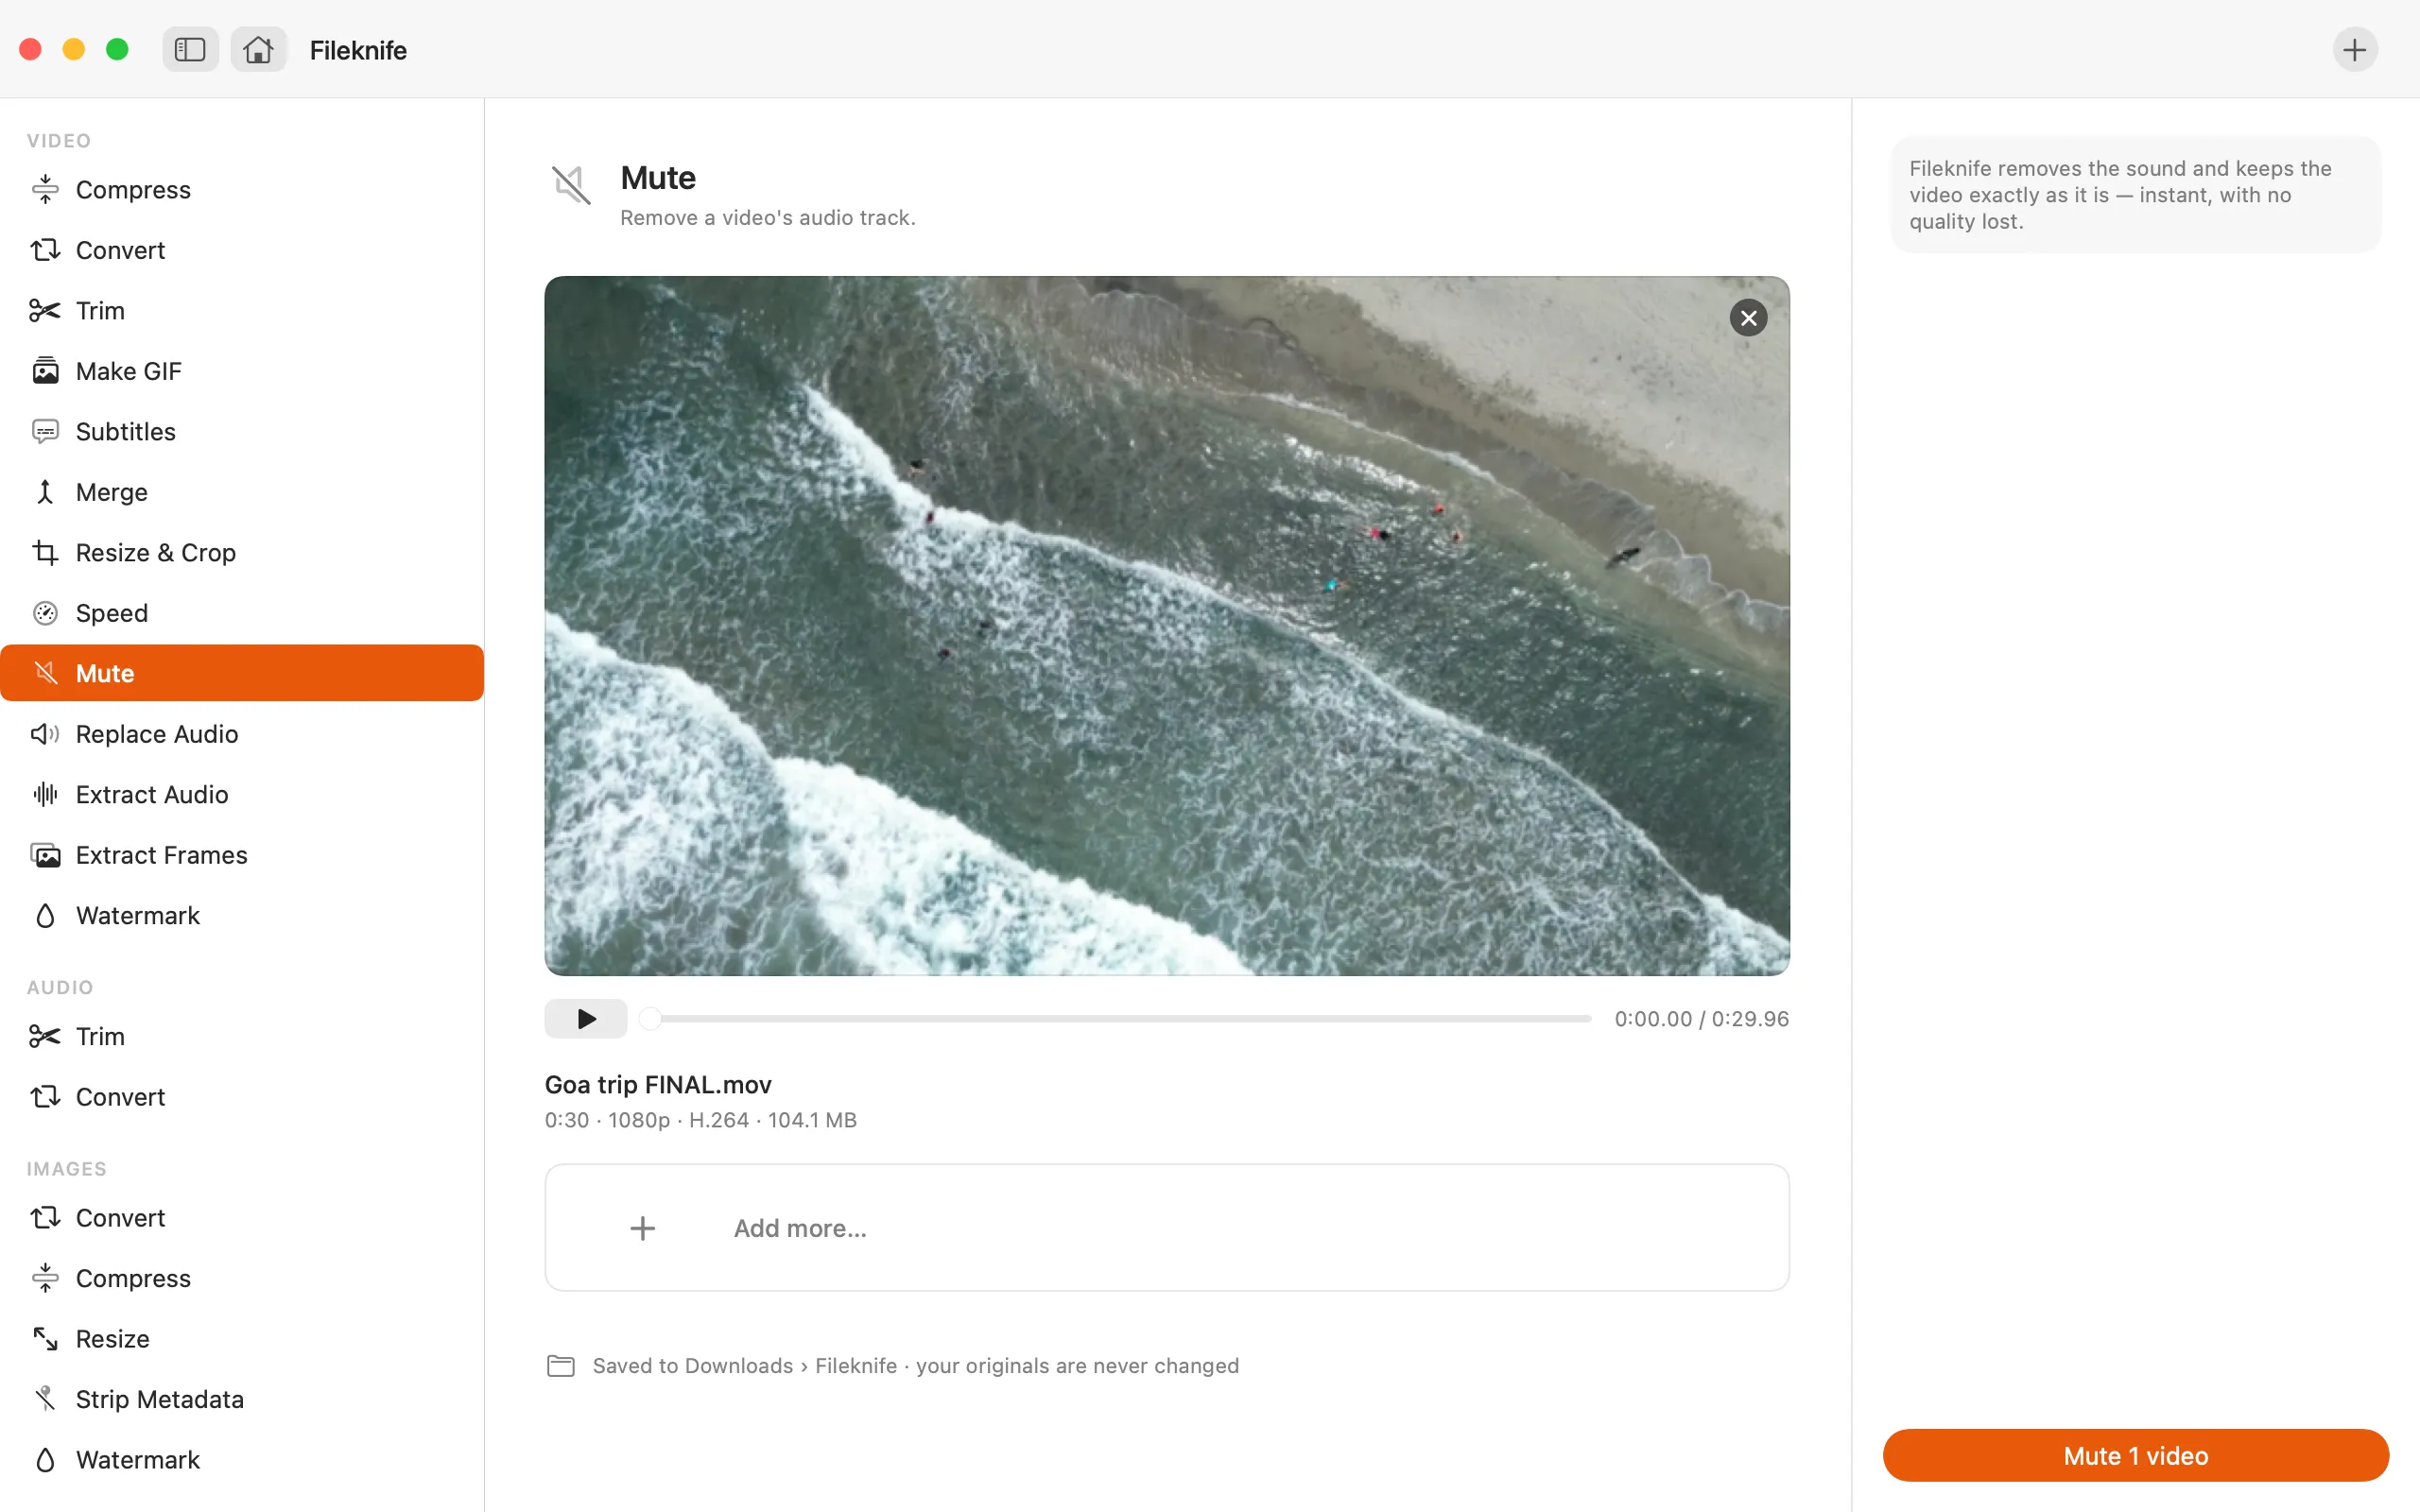This screenshot has height=1512, width=2420.
Task: Select the Mute tool in sidebar
Action: [x=242, y=673]
